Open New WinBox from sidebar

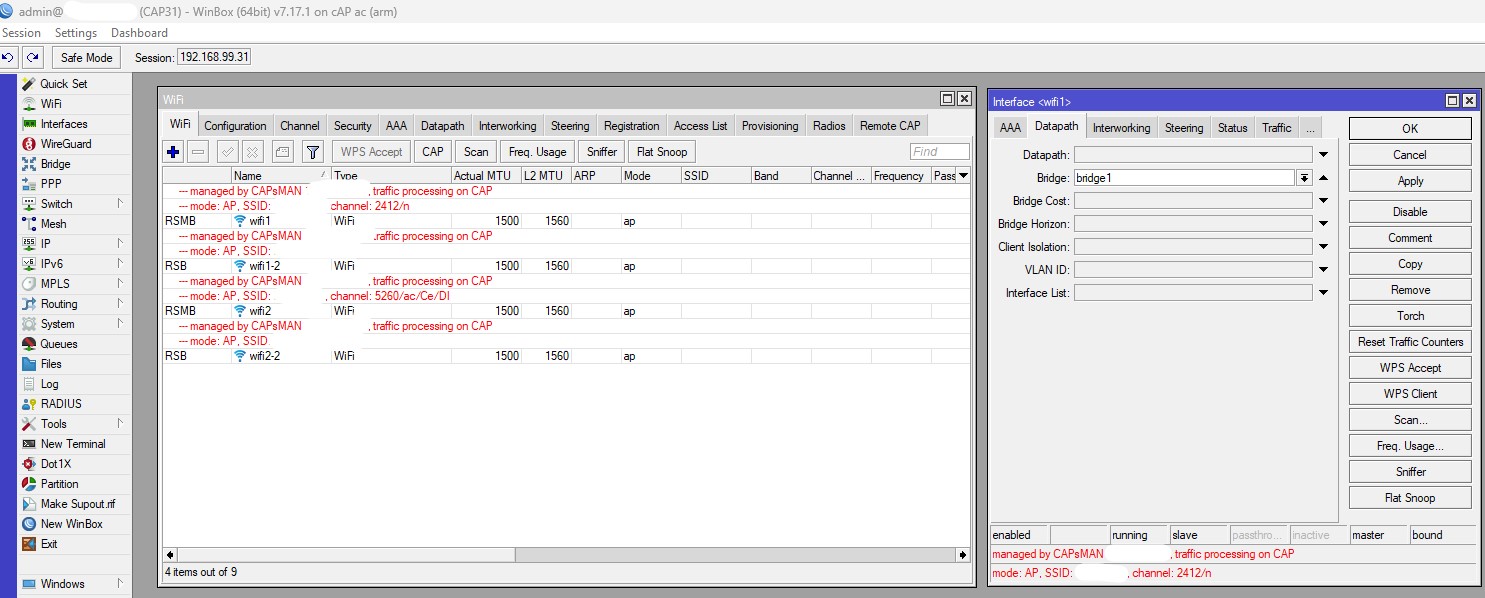[71, 524]
